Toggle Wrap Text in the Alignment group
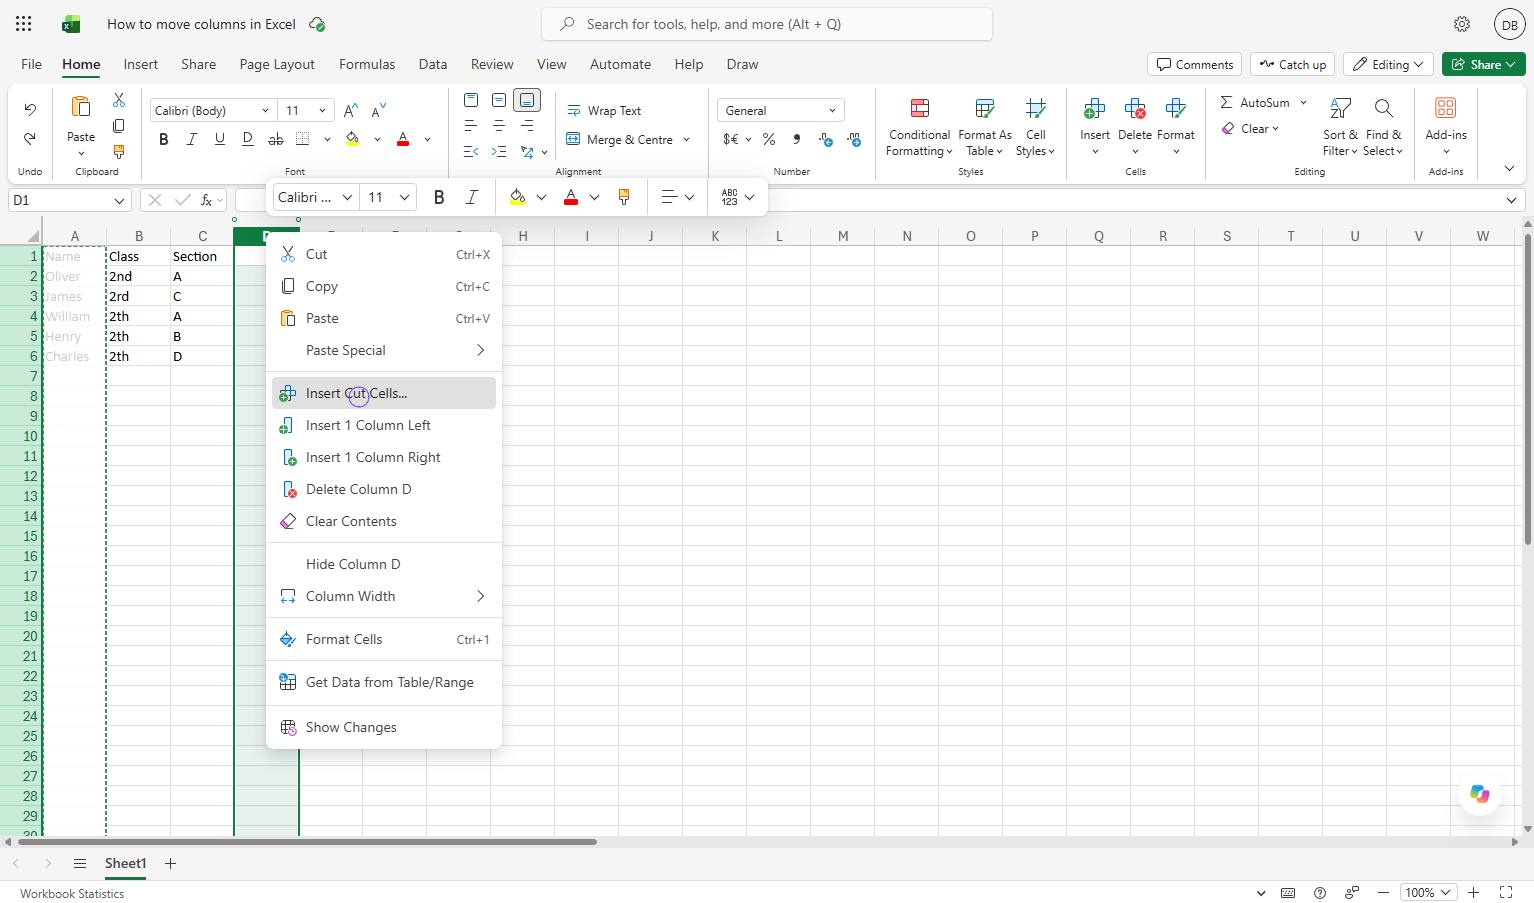The height and width of the screenshot is (903, 1534). [604, 111]
